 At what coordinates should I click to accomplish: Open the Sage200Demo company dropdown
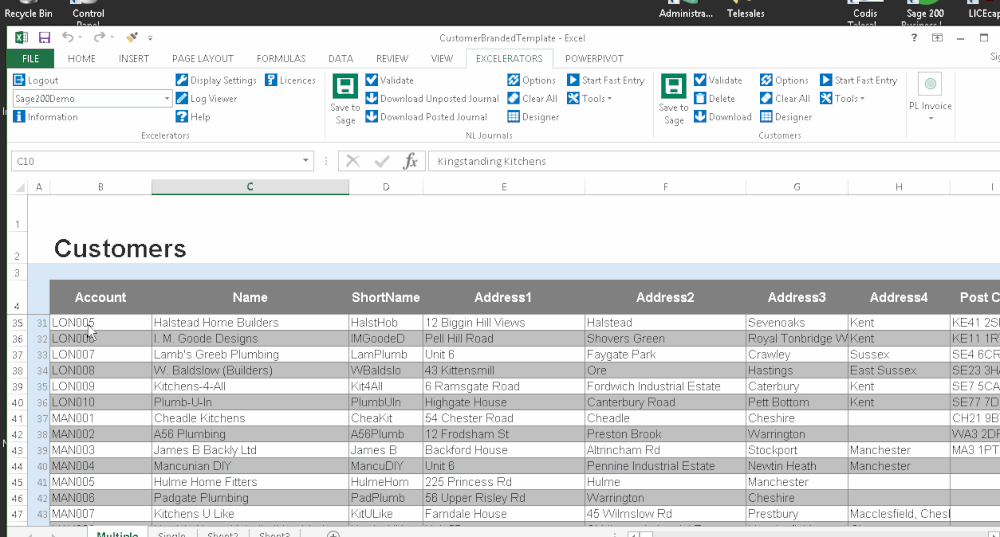(x=166, y=99)
